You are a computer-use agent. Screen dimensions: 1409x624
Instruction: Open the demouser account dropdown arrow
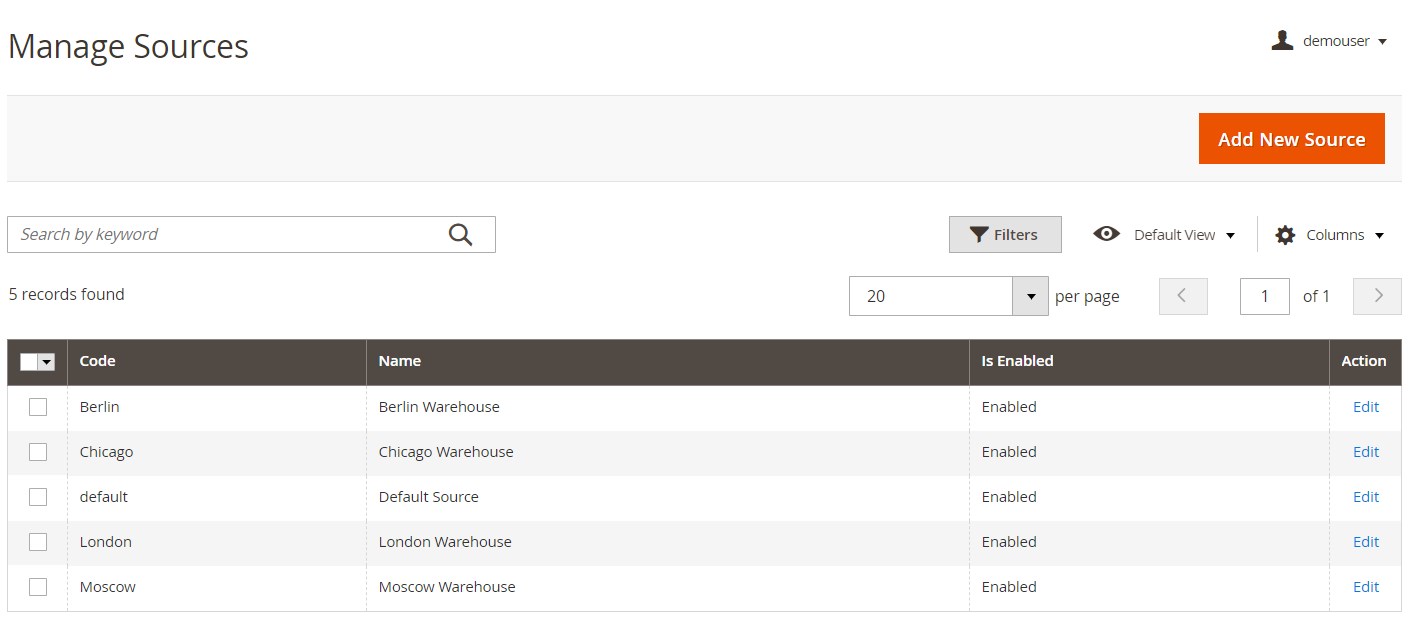coord(1382,42)
